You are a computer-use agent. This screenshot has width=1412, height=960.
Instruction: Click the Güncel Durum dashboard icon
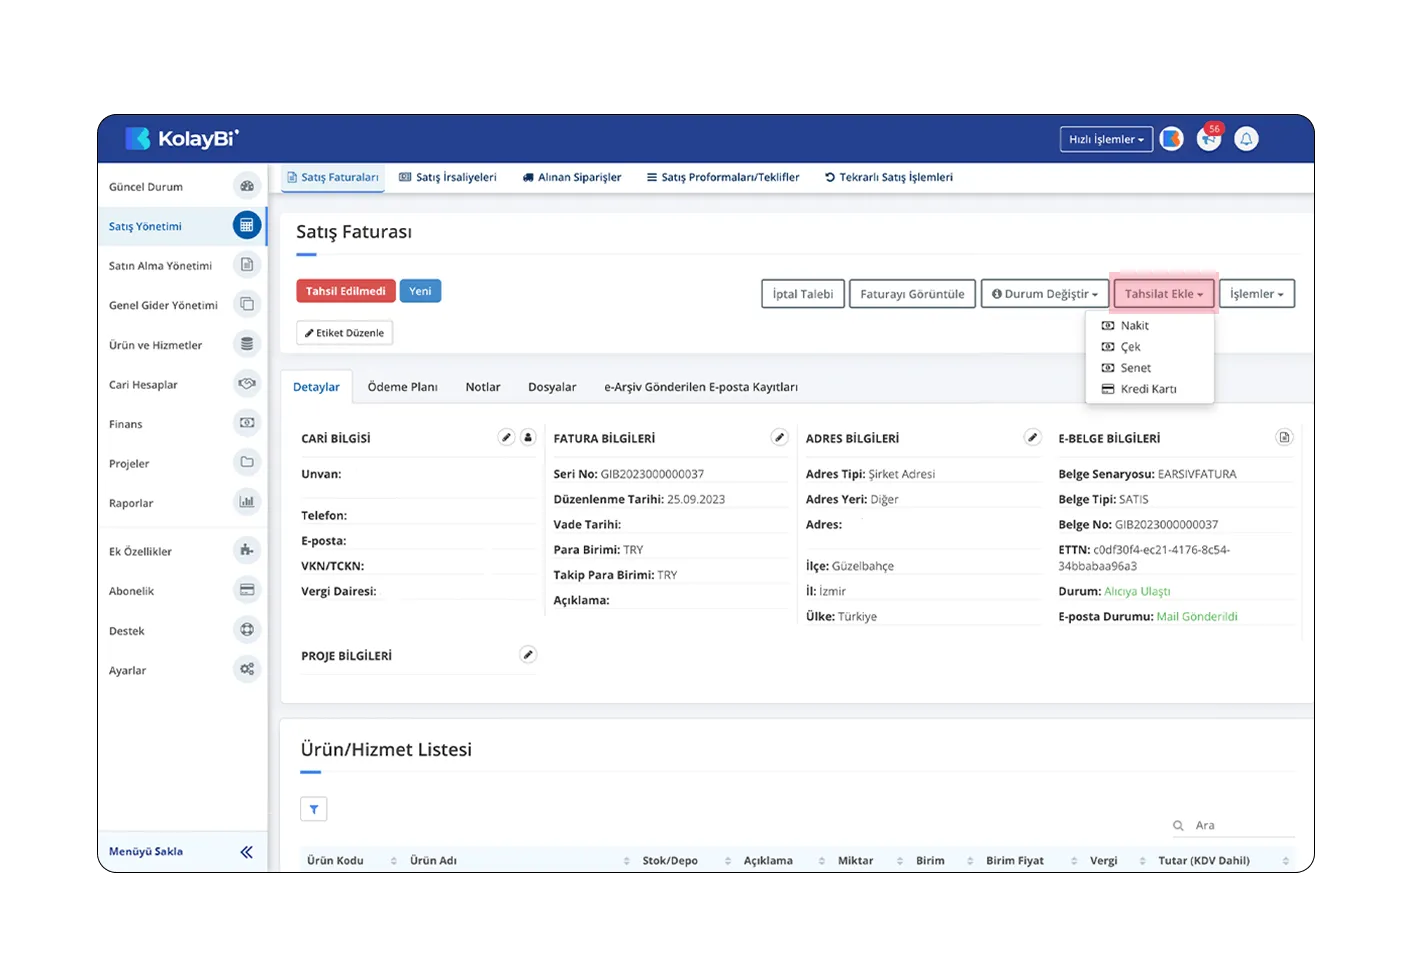247,186
